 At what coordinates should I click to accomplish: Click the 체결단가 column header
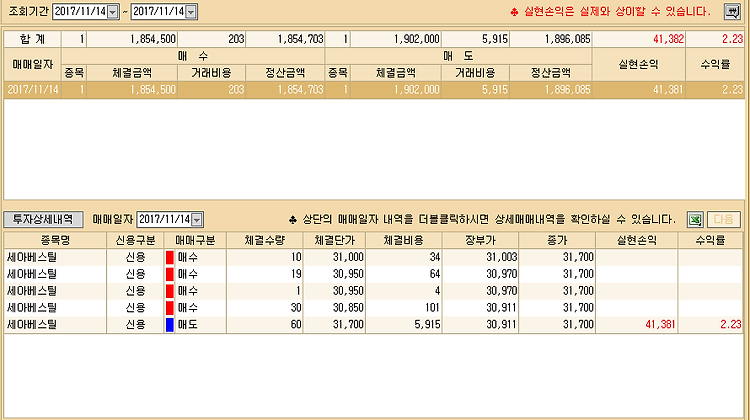[334, 240]
